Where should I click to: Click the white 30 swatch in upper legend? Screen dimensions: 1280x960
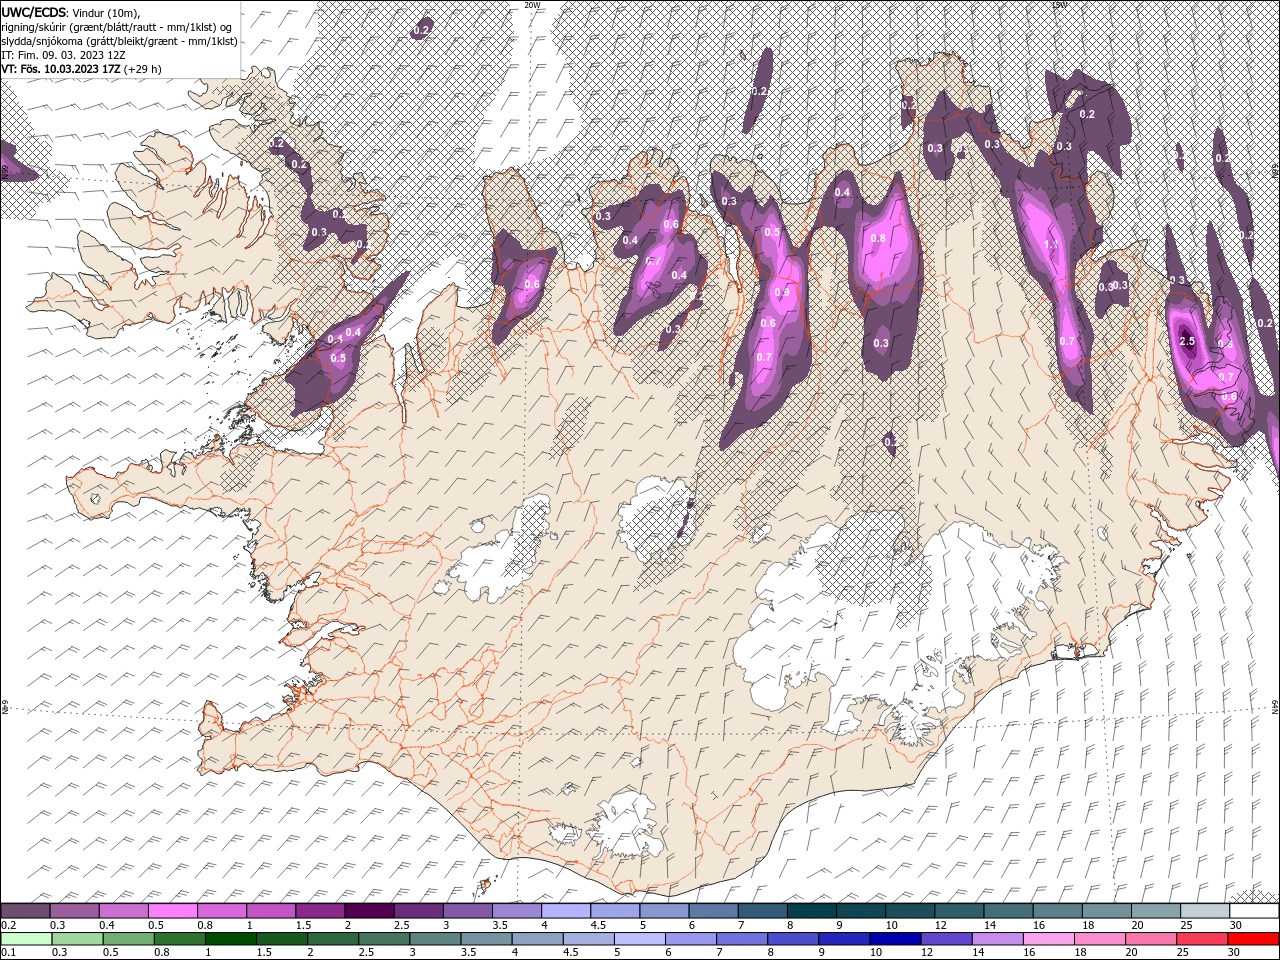click(x=1254, y=911)
